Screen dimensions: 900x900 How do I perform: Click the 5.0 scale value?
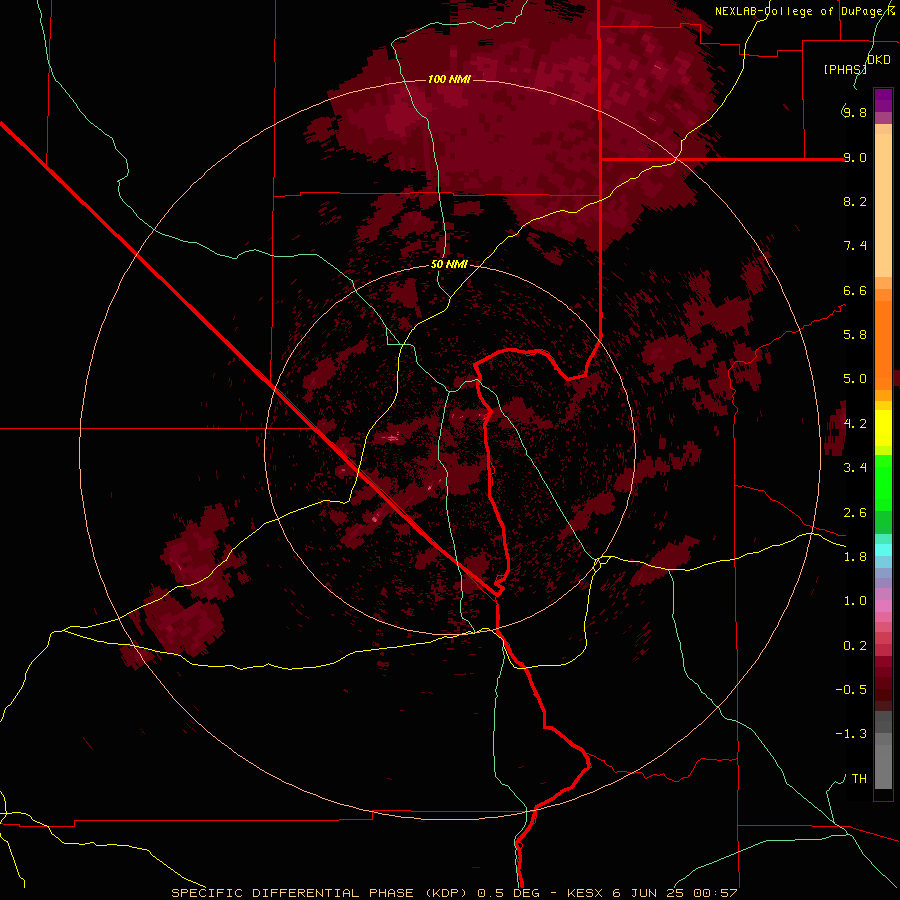tap(855, 379)
